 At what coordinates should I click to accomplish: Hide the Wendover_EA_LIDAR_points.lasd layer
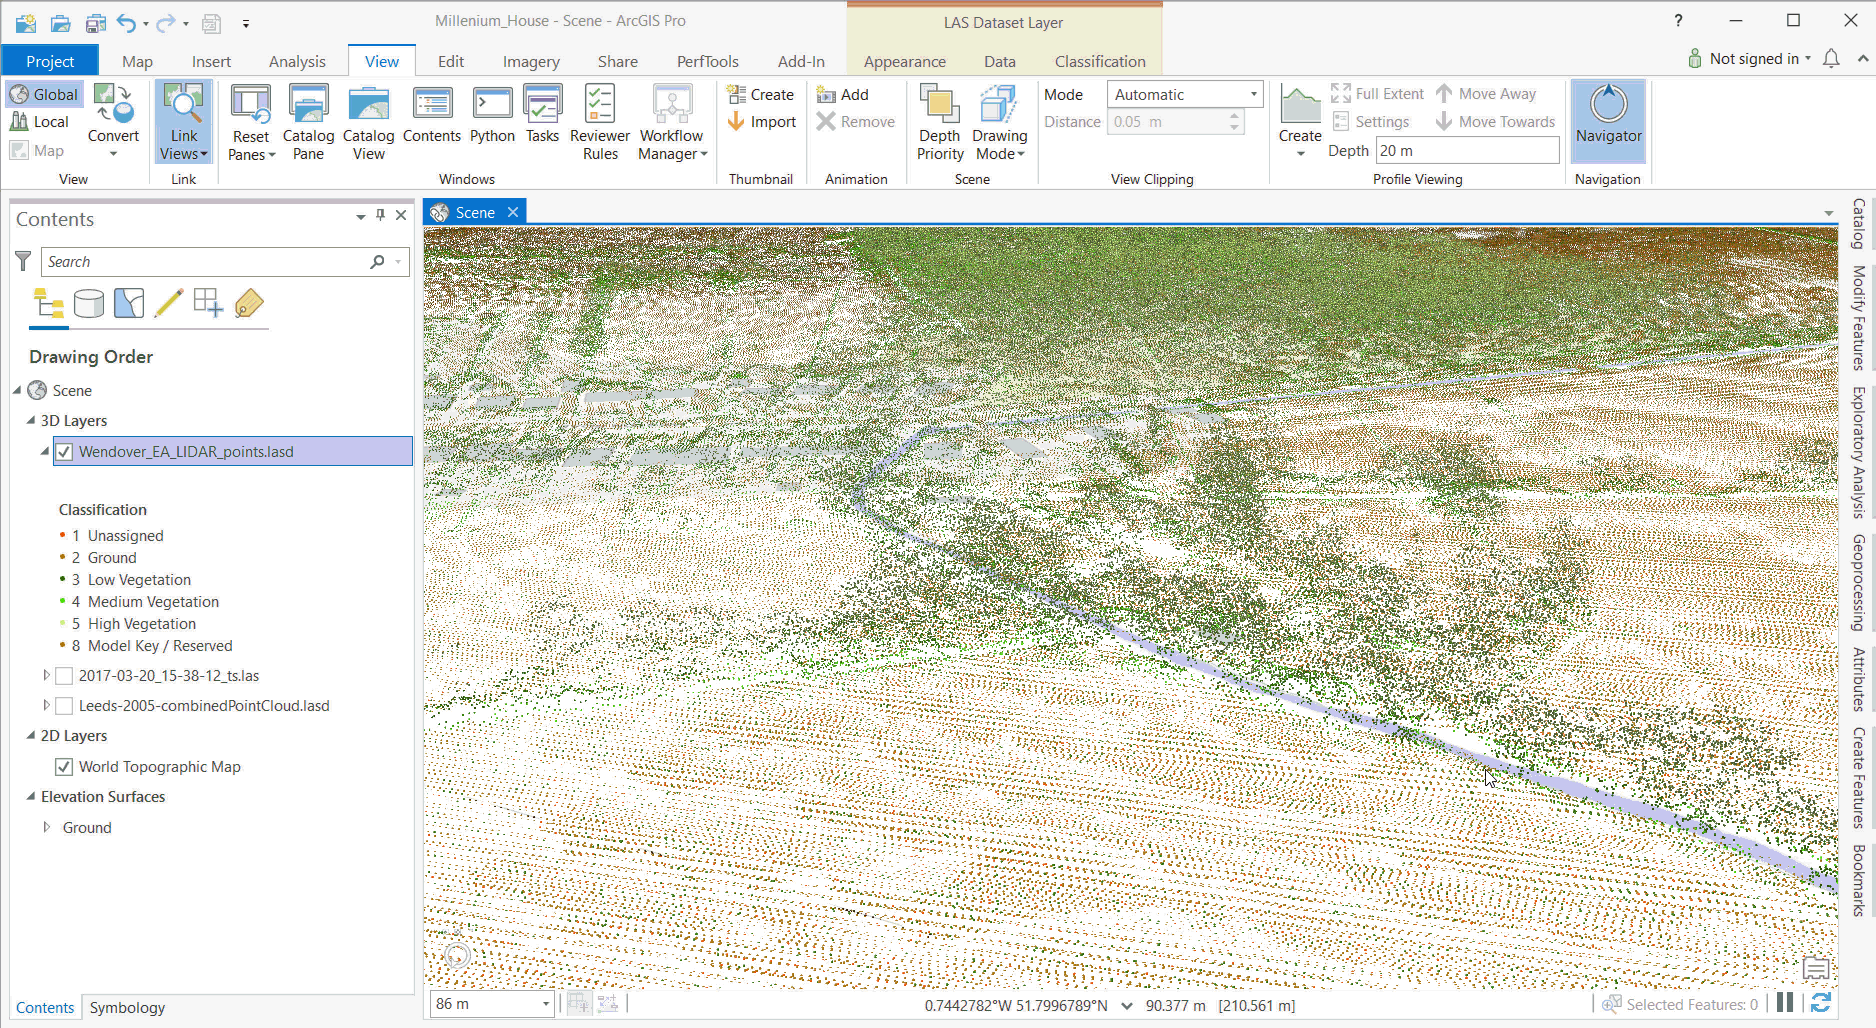(64, 451)
